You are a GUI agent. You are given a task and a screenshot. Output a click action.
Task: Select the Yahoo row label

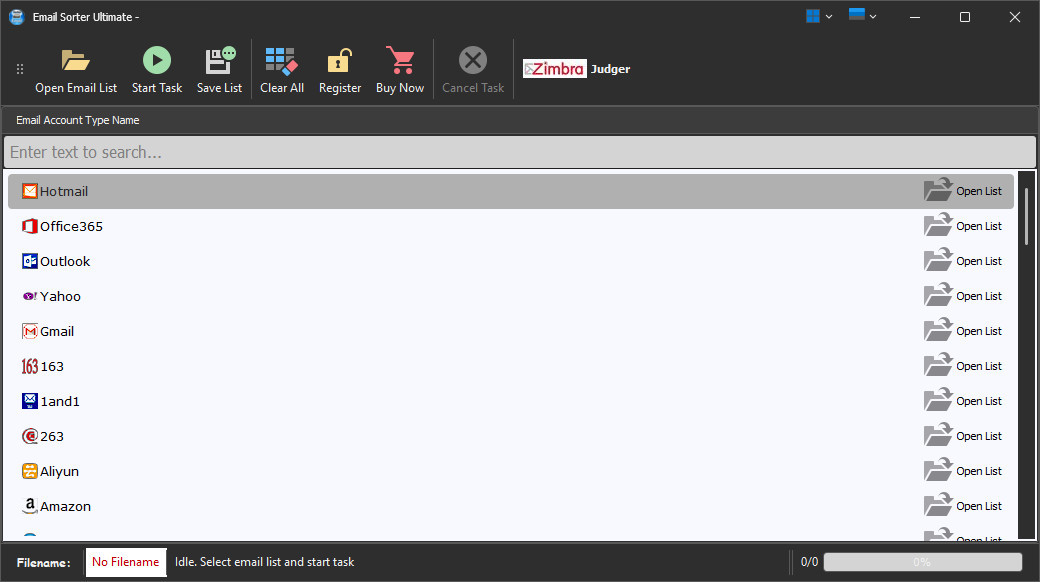pos(60,297)
